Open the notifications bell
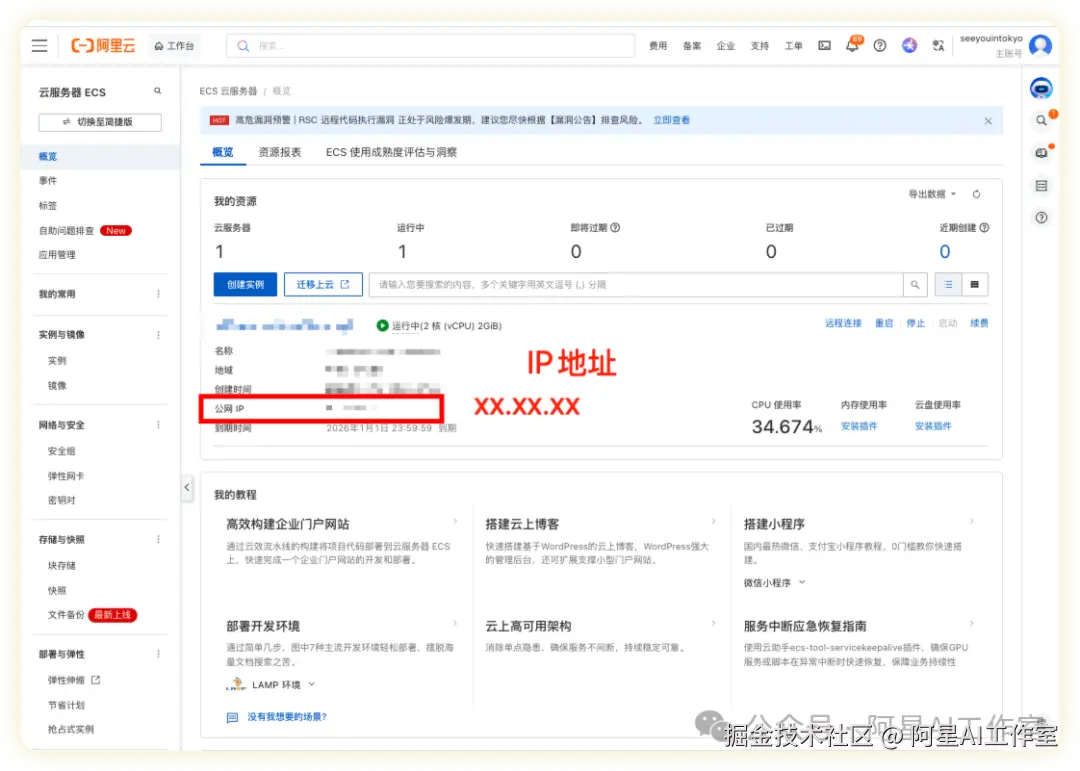 pyautogui.click(x=853, y=45)
